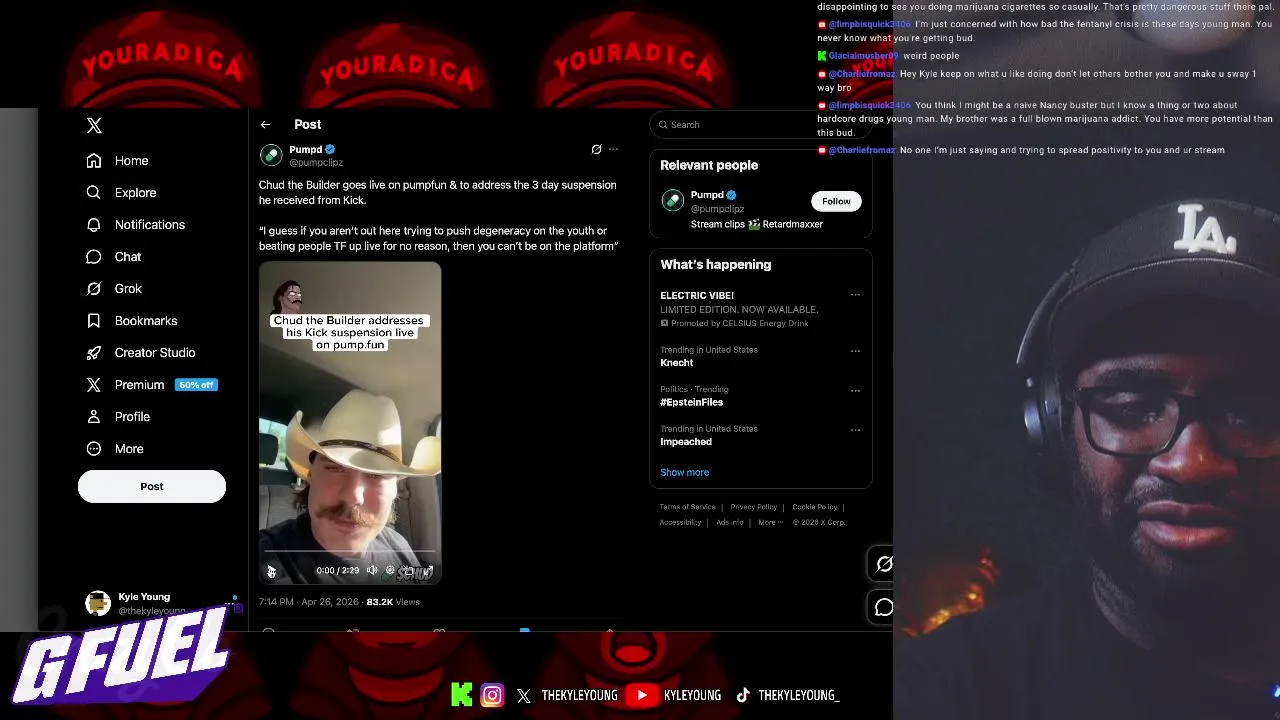The image size is (1280, 720).
Task: Open the Impeached trending topic
Action: point(708,435)
